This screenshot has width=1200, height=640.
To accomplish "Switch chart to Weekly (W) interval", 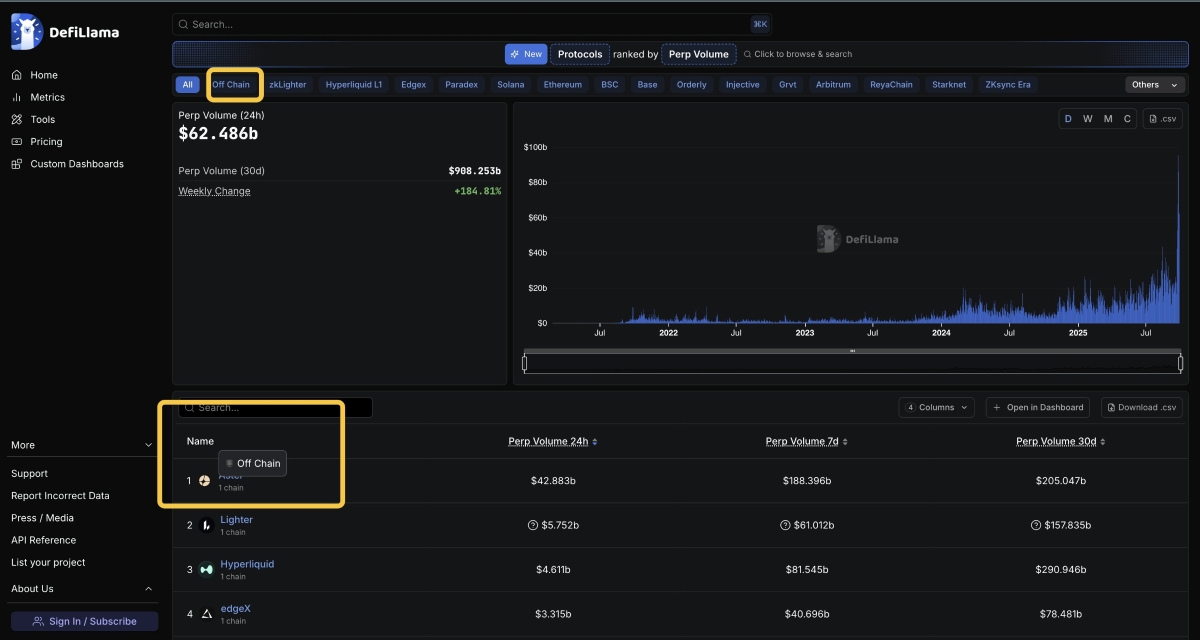I will pos(1088,119).
